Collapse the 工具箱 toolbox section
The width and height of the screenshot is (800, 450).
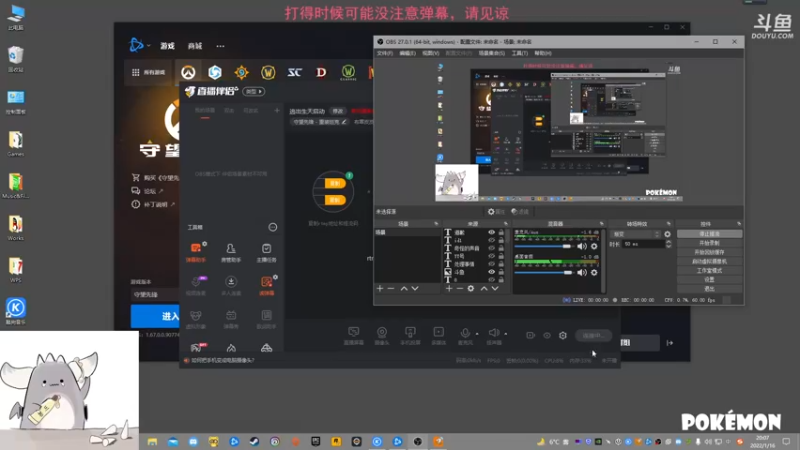pyautogui.click(x=273, y=227)
